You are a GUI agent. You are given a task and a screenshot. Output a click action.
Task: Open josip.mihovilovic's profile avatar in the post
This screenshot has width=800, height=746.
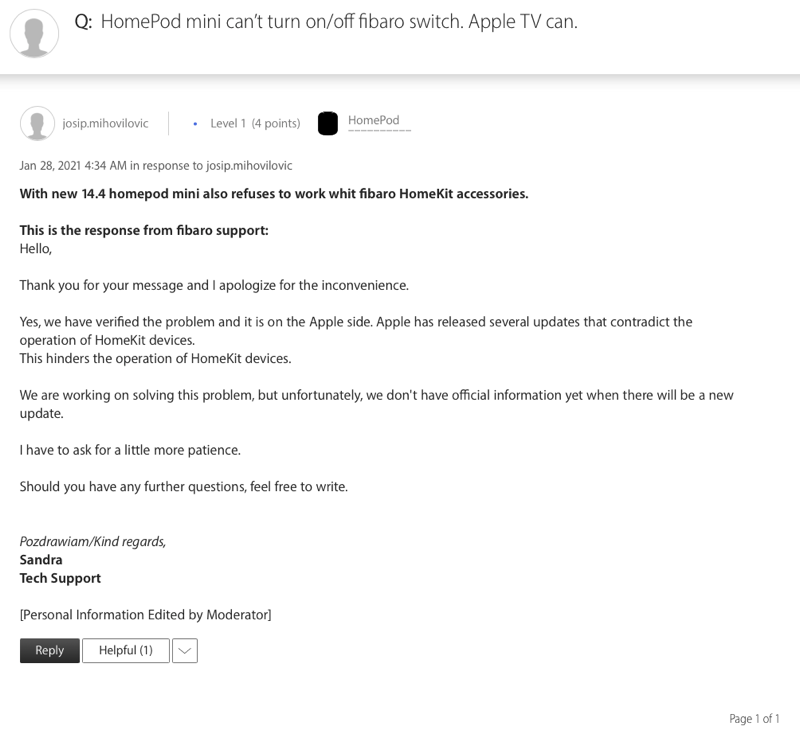pyautogui.click(x=37, y=123)
